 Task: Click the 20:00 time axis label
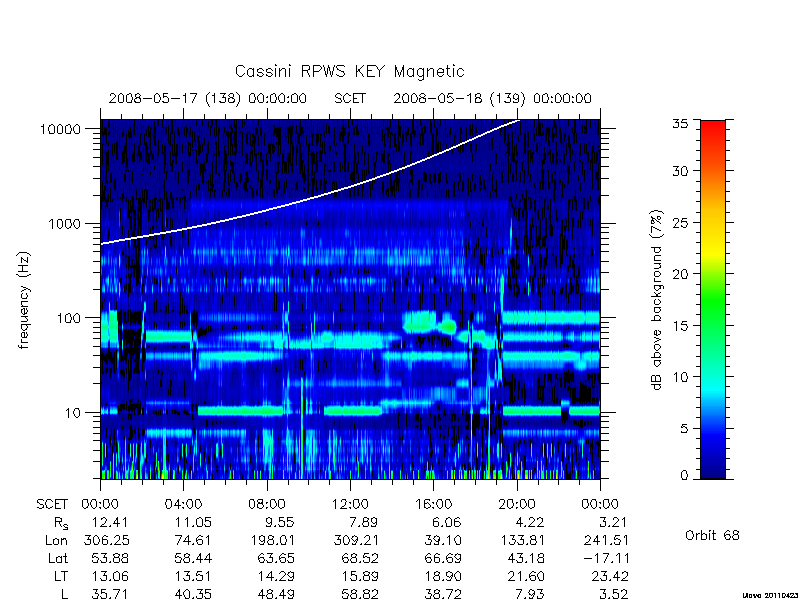point(517,505)
